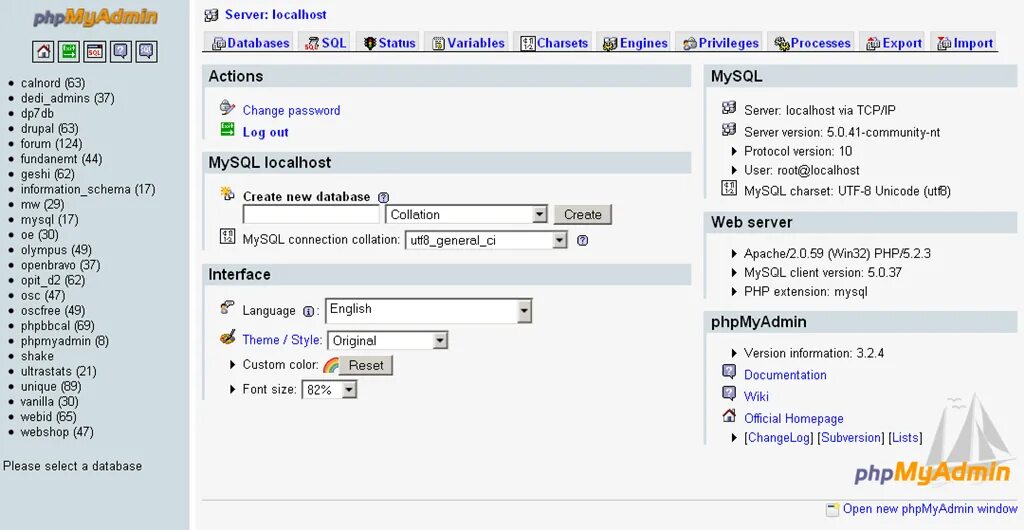This screenshot has height=530, width=1024.
Task: Select the information_schema (17) database
Action: [88, 189]
